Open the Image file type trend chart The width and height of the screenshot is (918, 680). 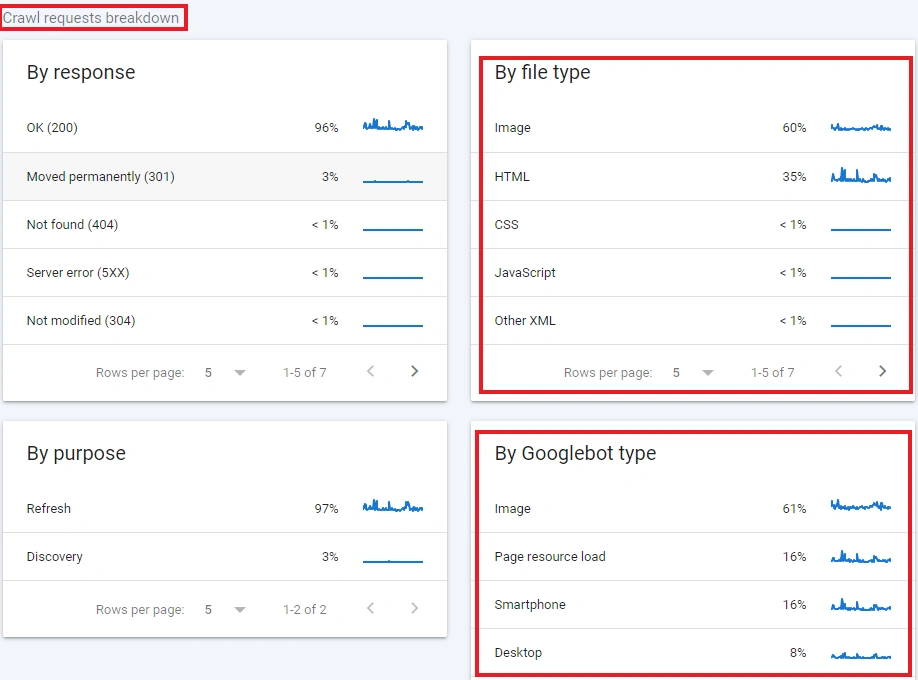tap(861, 127)
